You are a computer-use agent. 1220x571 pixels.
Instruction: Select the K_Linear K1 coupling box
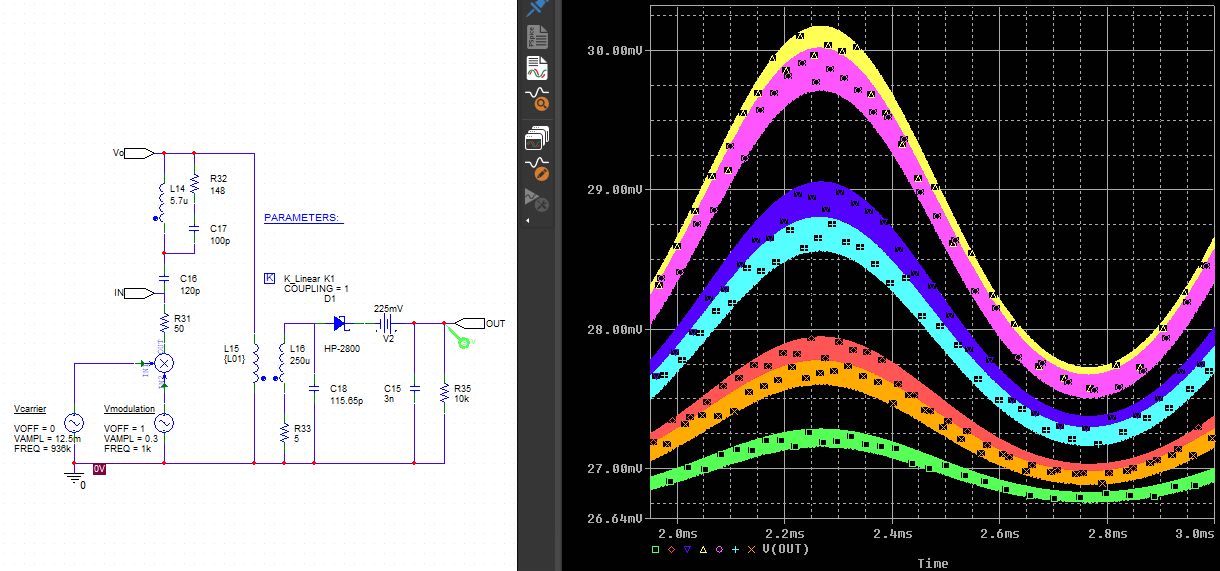pos(268,279)
